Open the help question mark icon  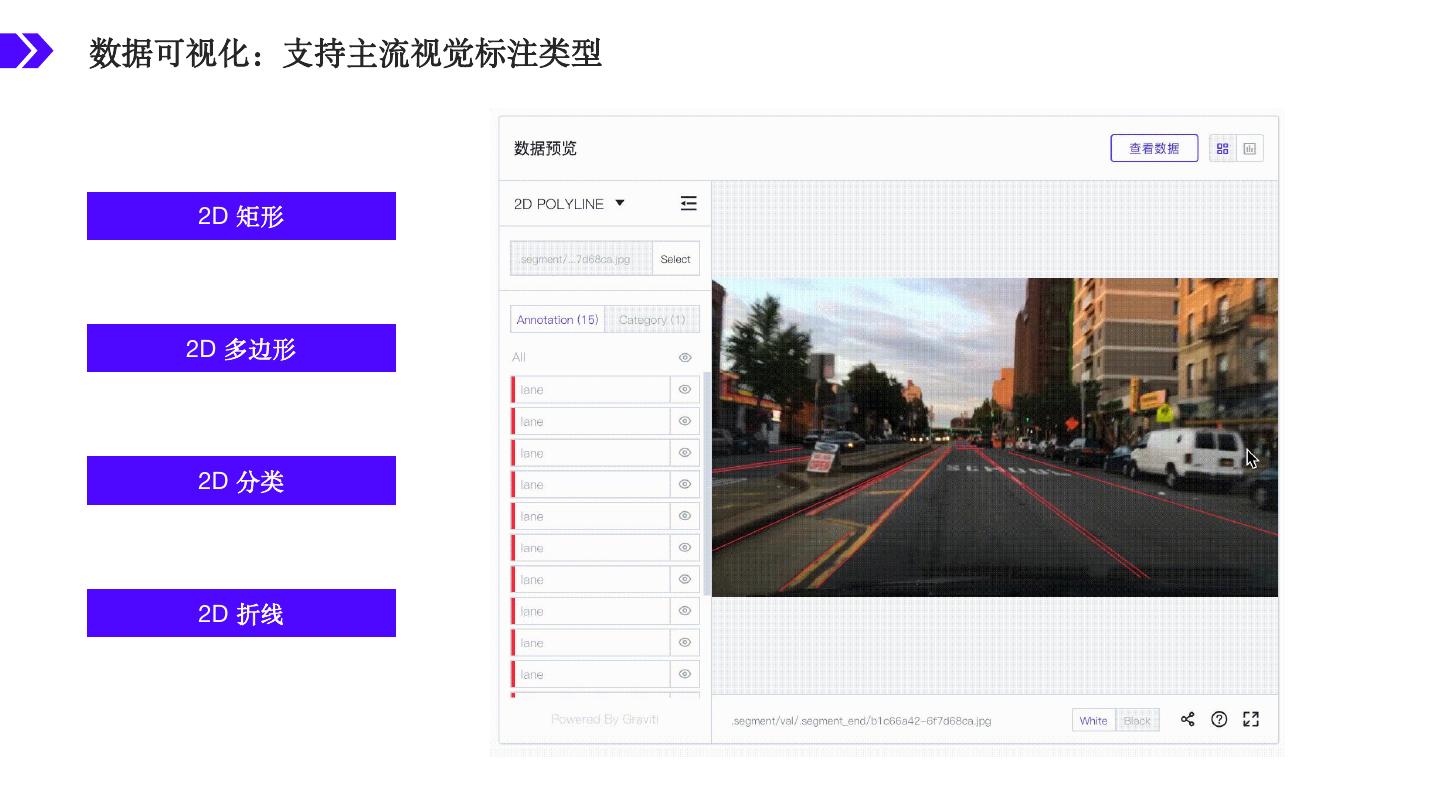coord(1219,719)
